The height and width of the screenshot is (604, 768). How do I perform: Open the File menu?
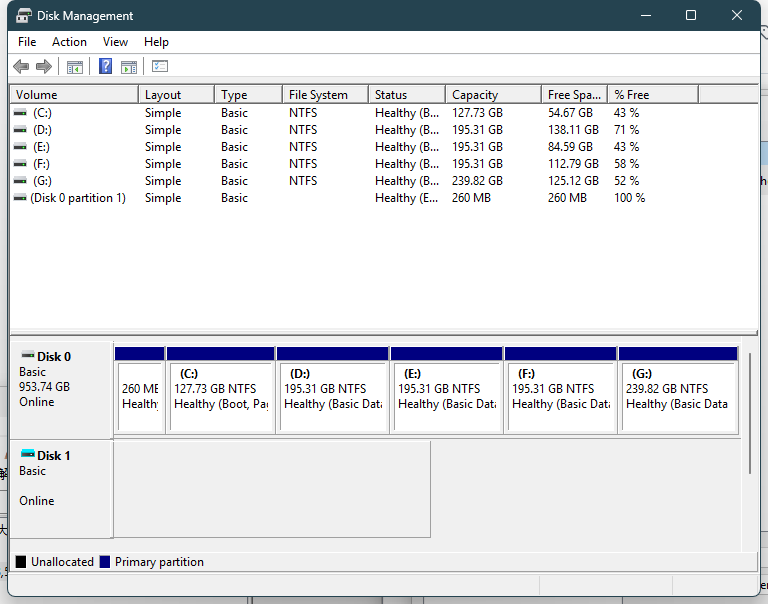[x=27, y=42]
